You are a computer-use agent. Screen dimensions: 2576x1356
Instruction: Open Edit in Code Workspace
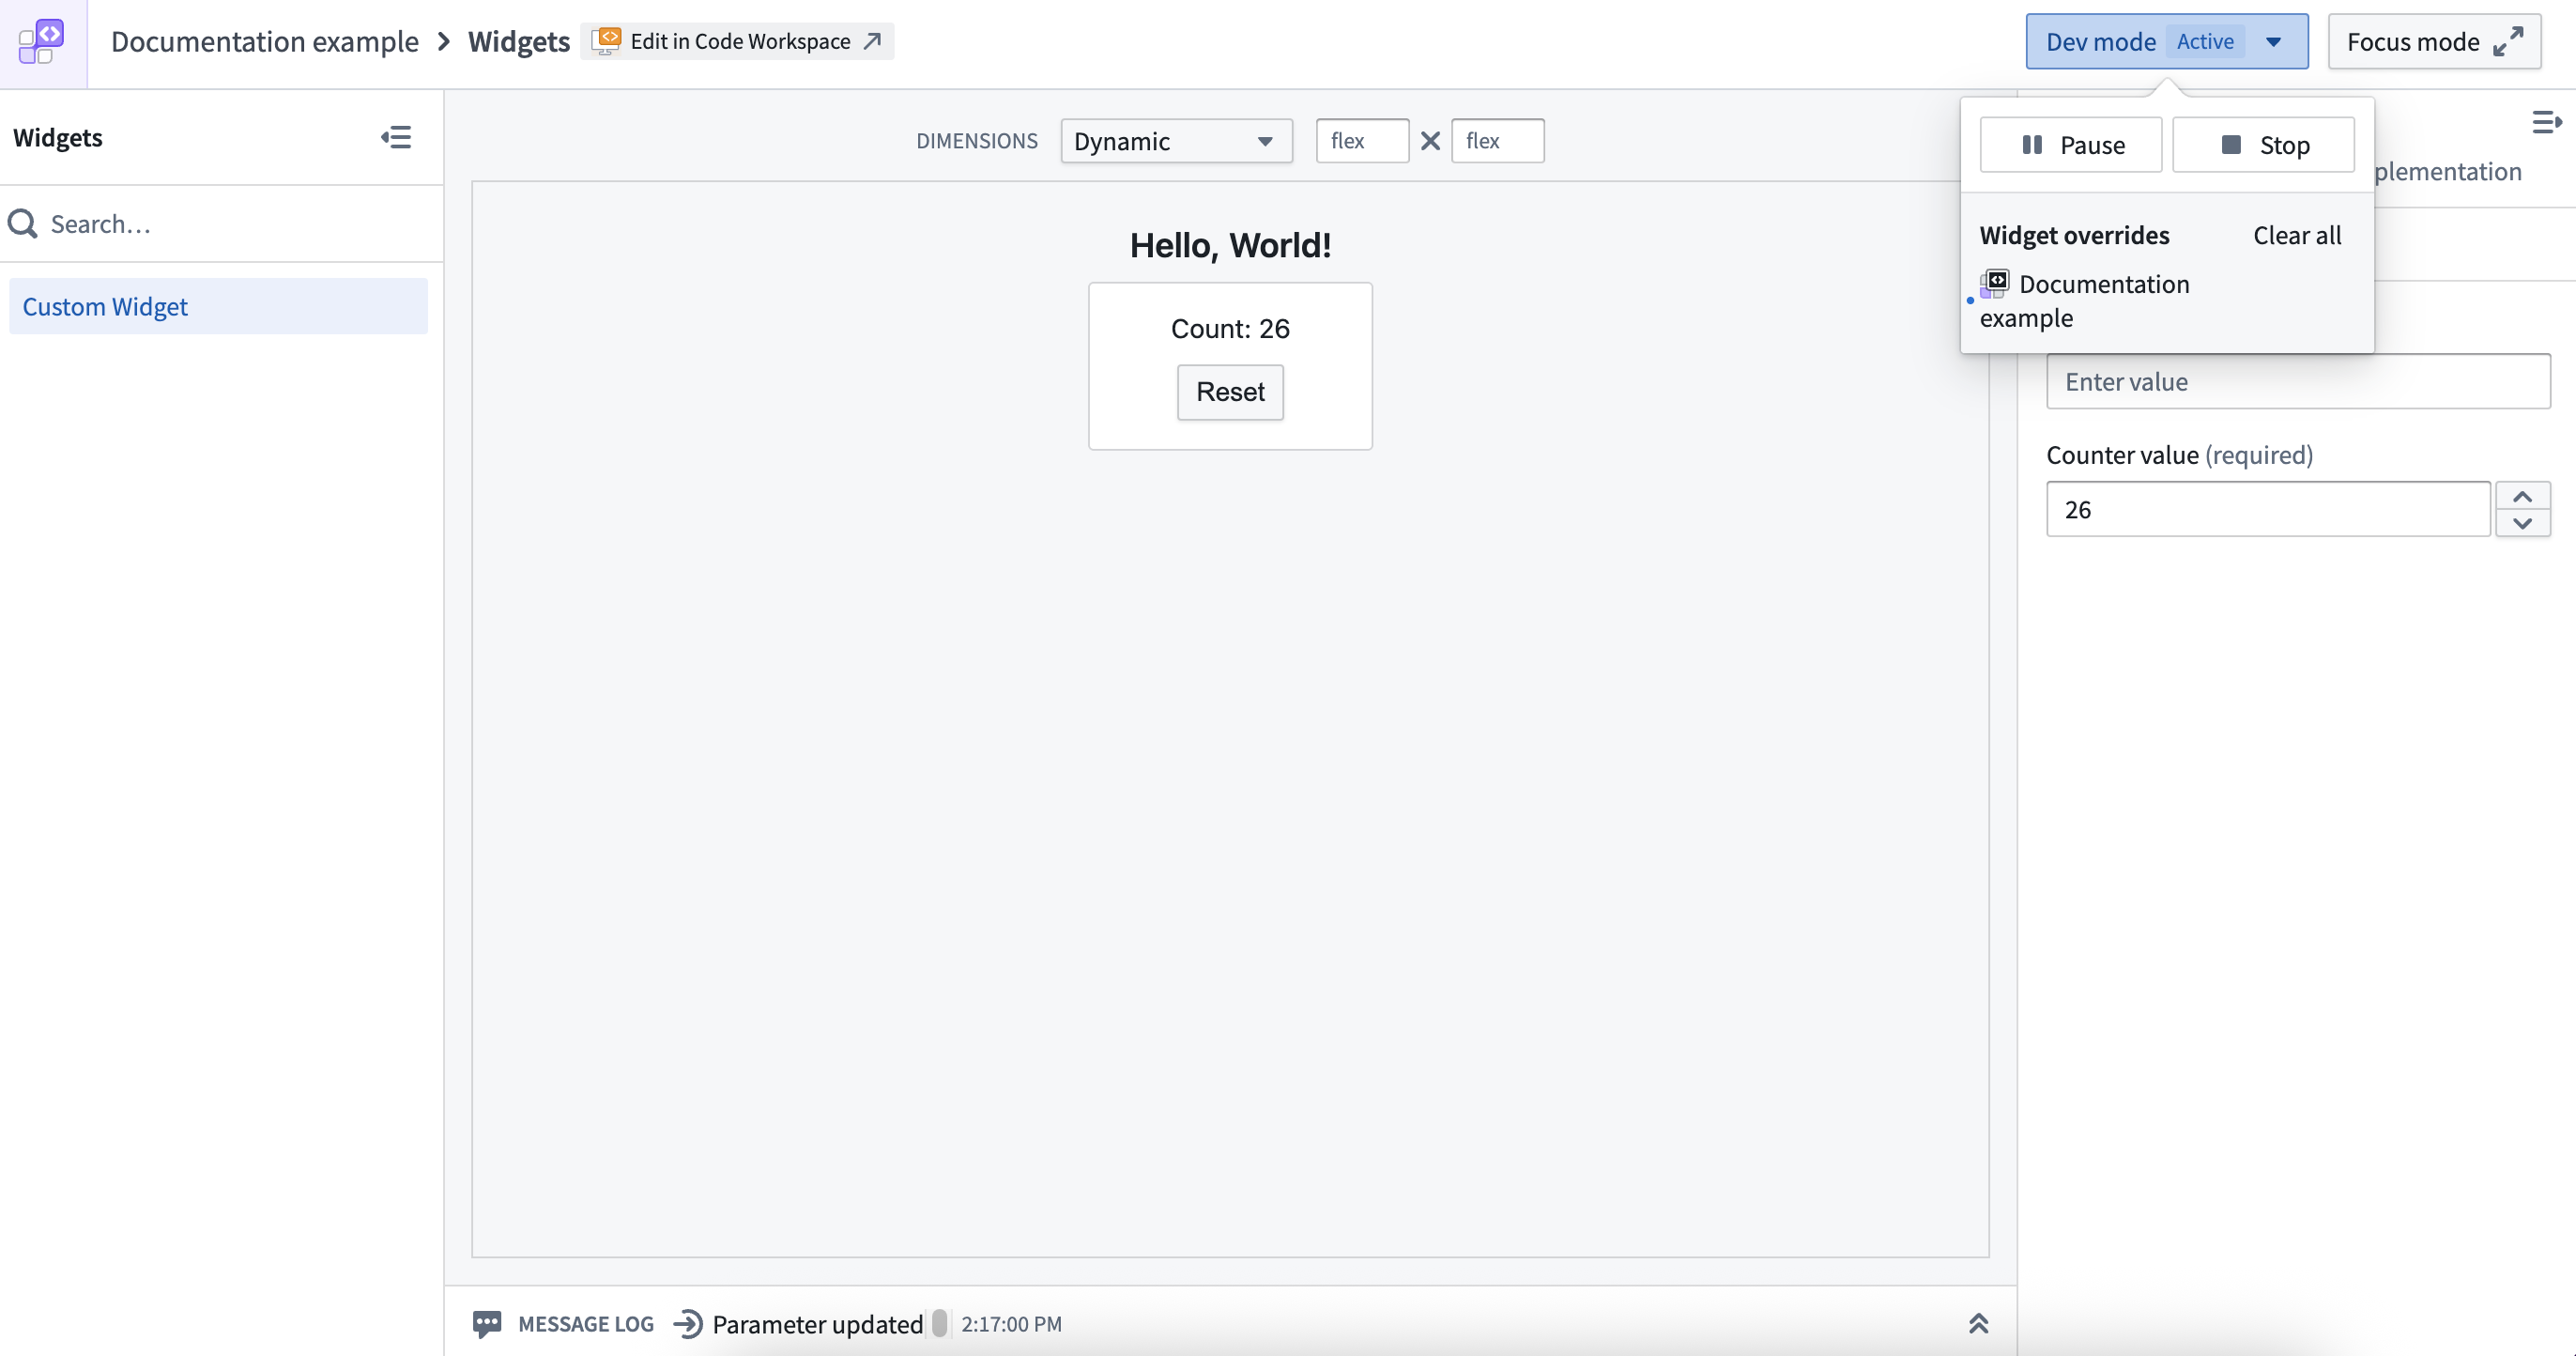pos(738,41)
